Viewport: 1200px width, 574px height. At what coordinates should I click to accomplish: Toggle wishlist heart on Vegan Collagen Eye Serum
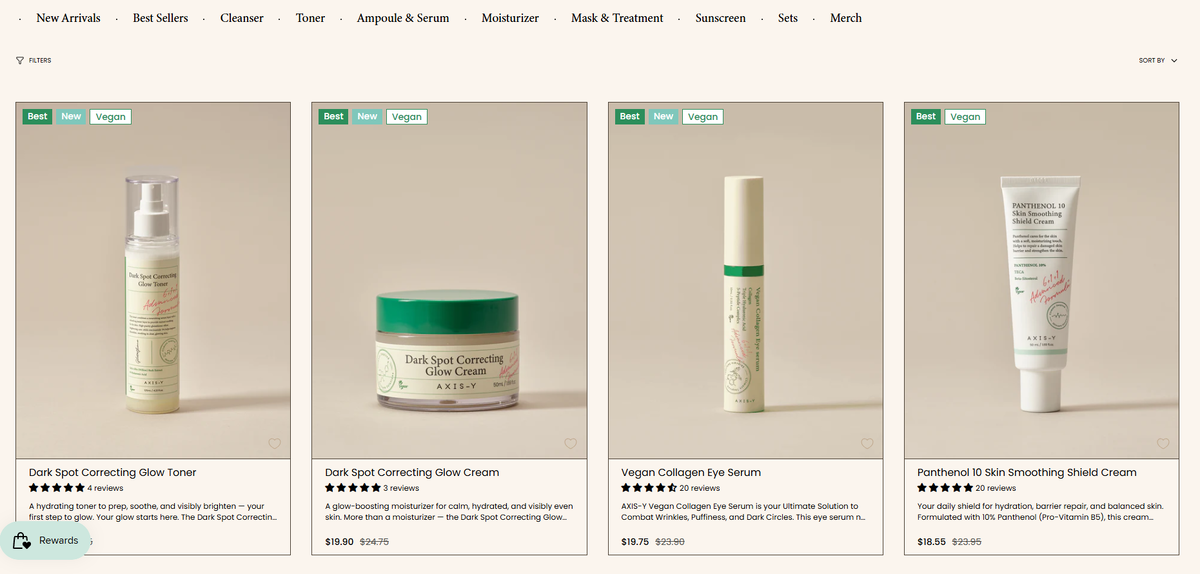click(x=867, y=444)
